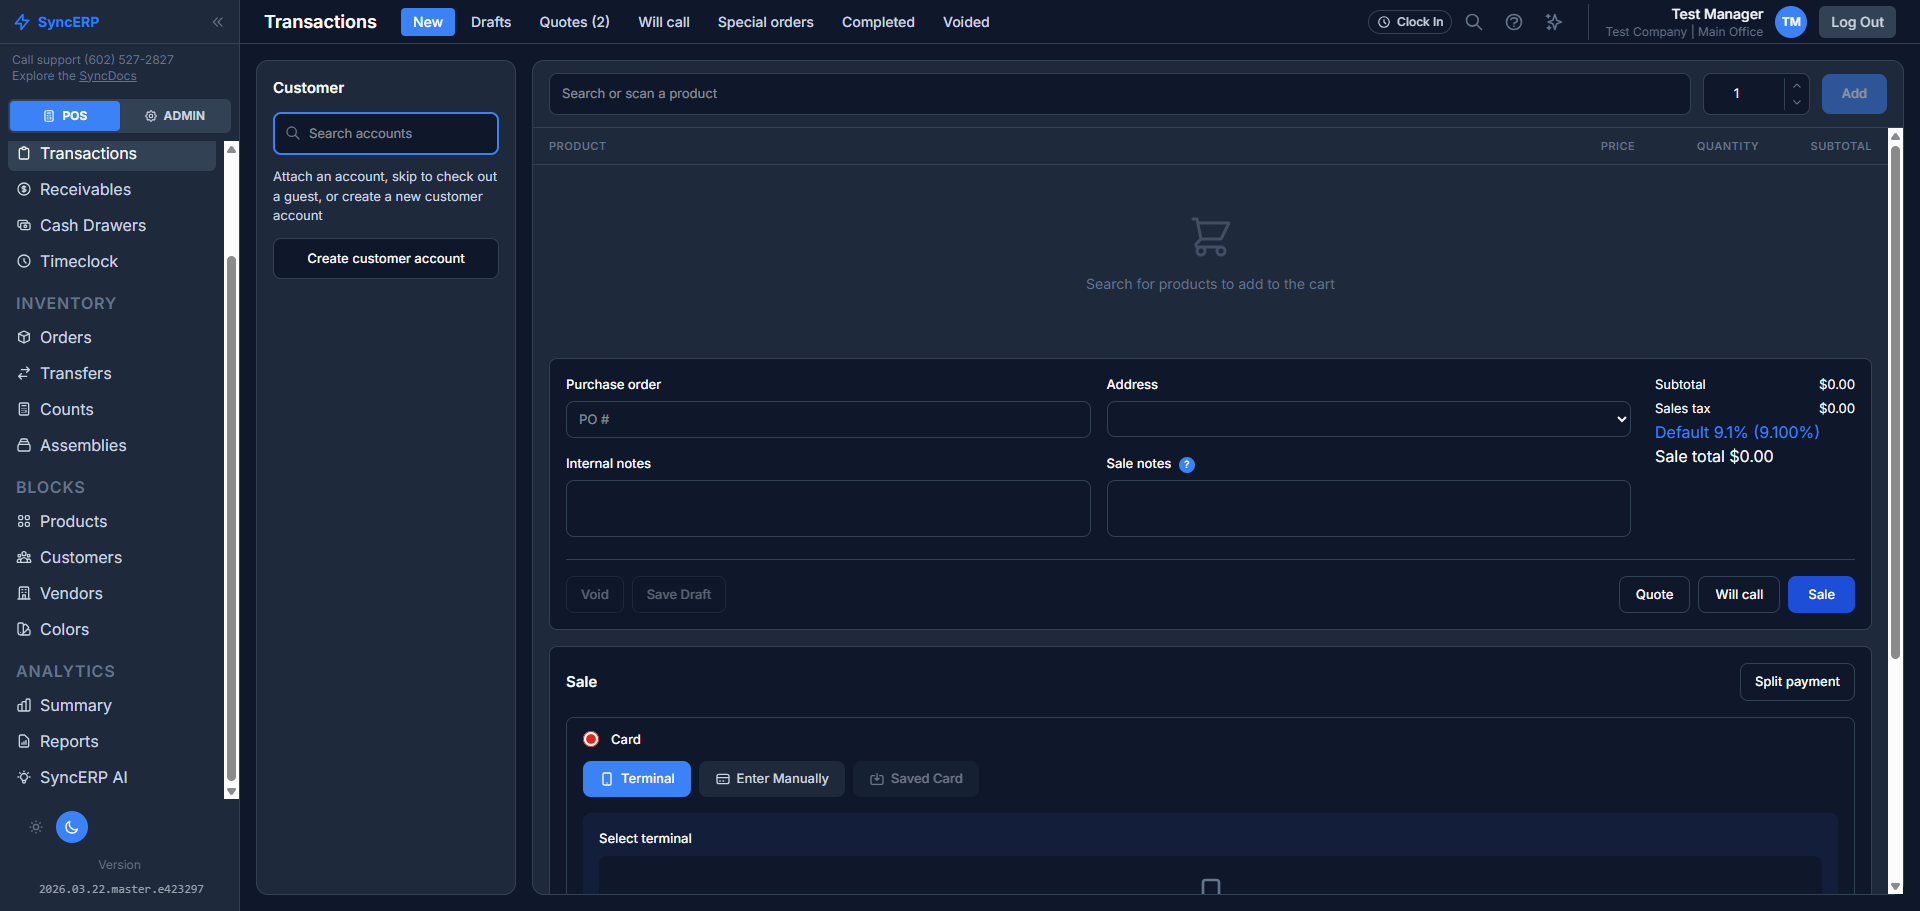
Task: Open Reports under Analytics
Action: pos(68,741)
